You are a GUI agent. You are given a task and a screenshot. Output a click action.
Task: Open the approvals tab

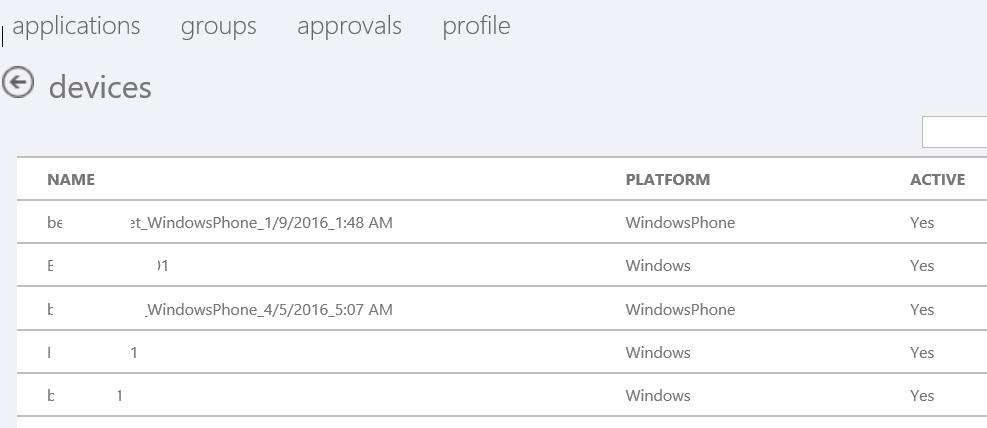pyautogui.click(x=349, y=26)
